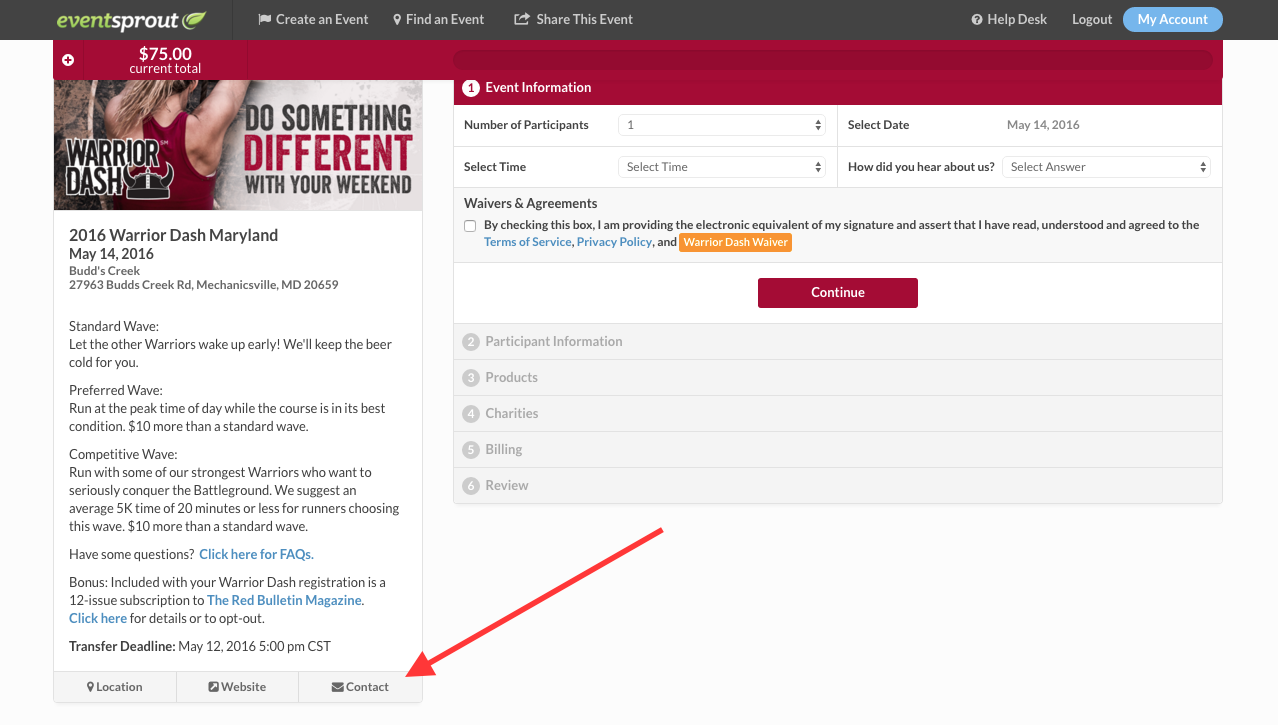Viewport: 1278px width, 725px height.
Task: Click the Waivers & Agreements heading
Action: (x=531, y=203)
